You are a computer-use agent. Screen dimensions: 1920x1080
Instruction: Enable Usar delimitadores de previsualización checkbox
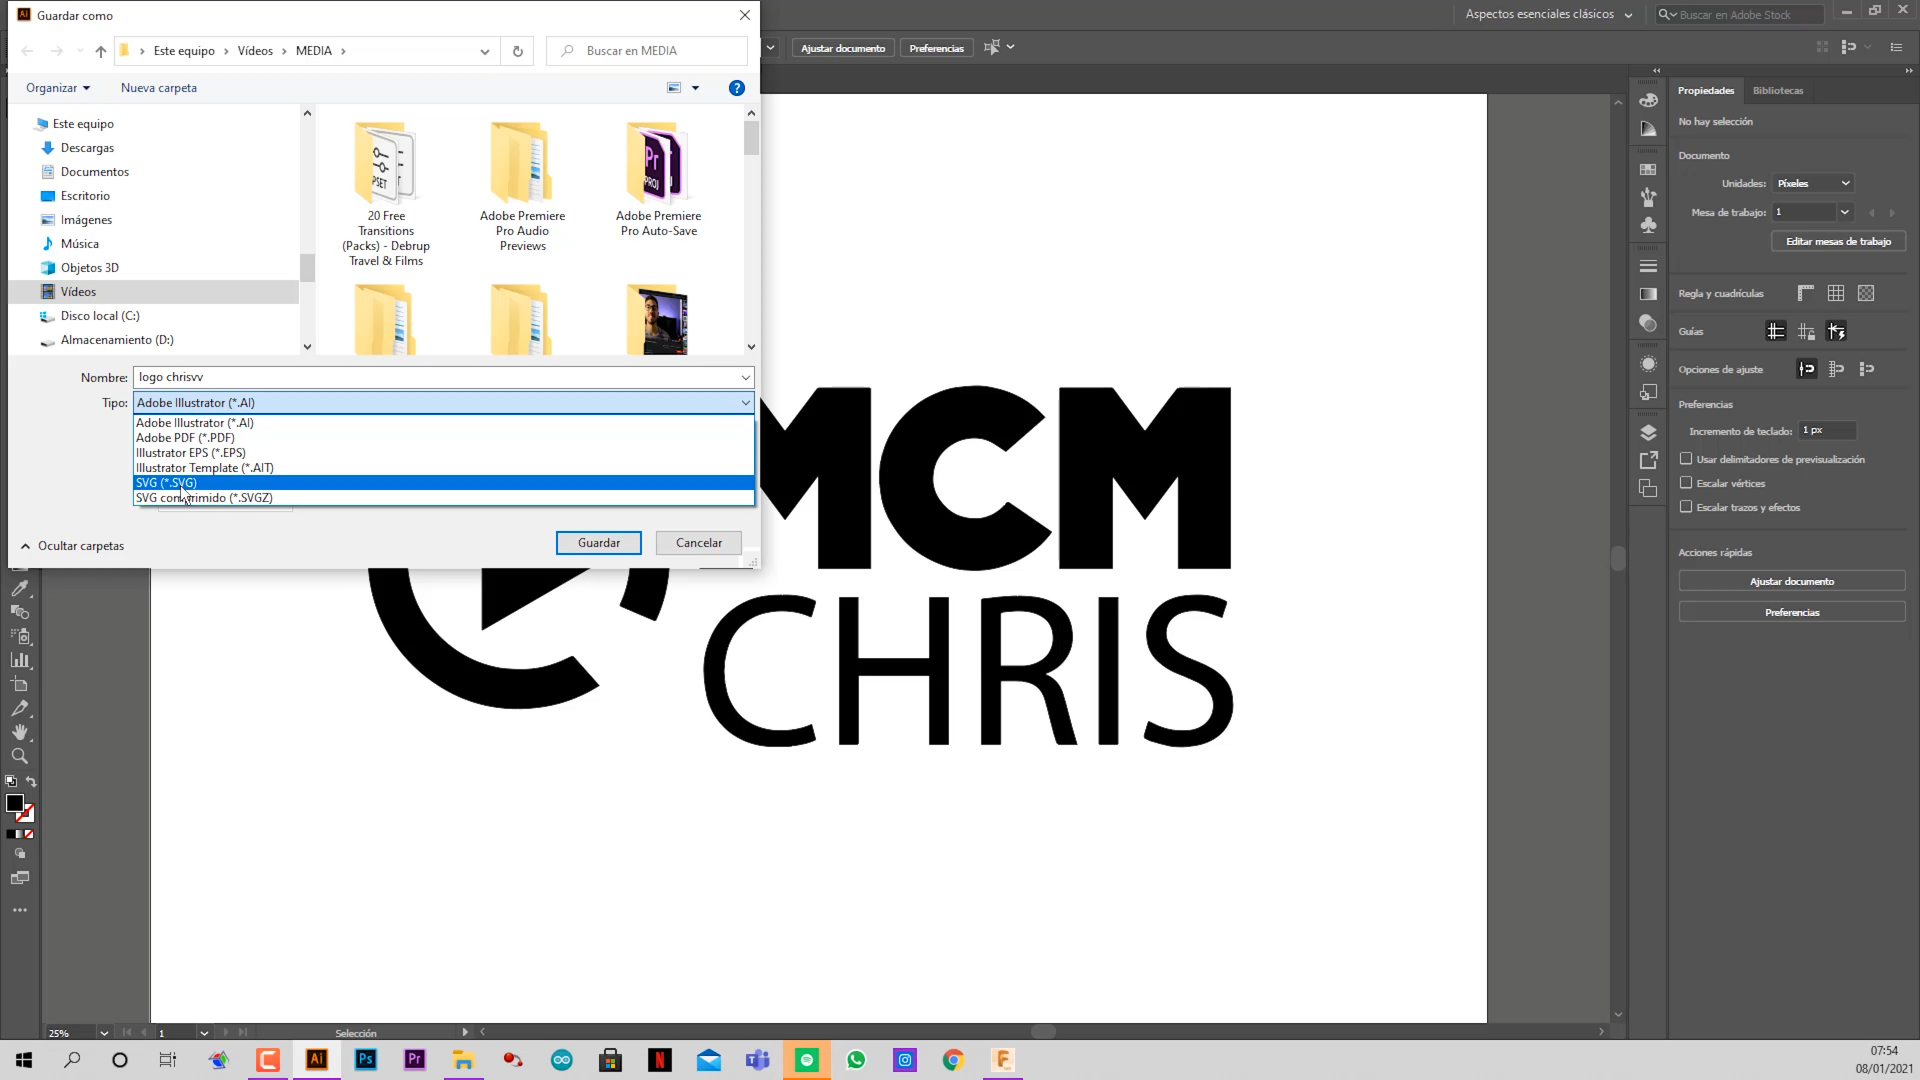[1686, 459]
